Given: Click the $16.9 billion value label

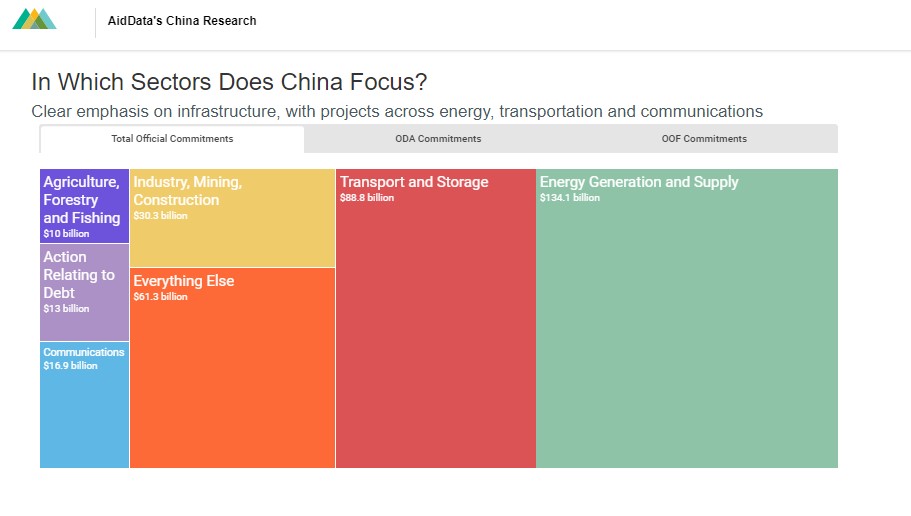Looking at the screenshot, I should pos(70,366).
